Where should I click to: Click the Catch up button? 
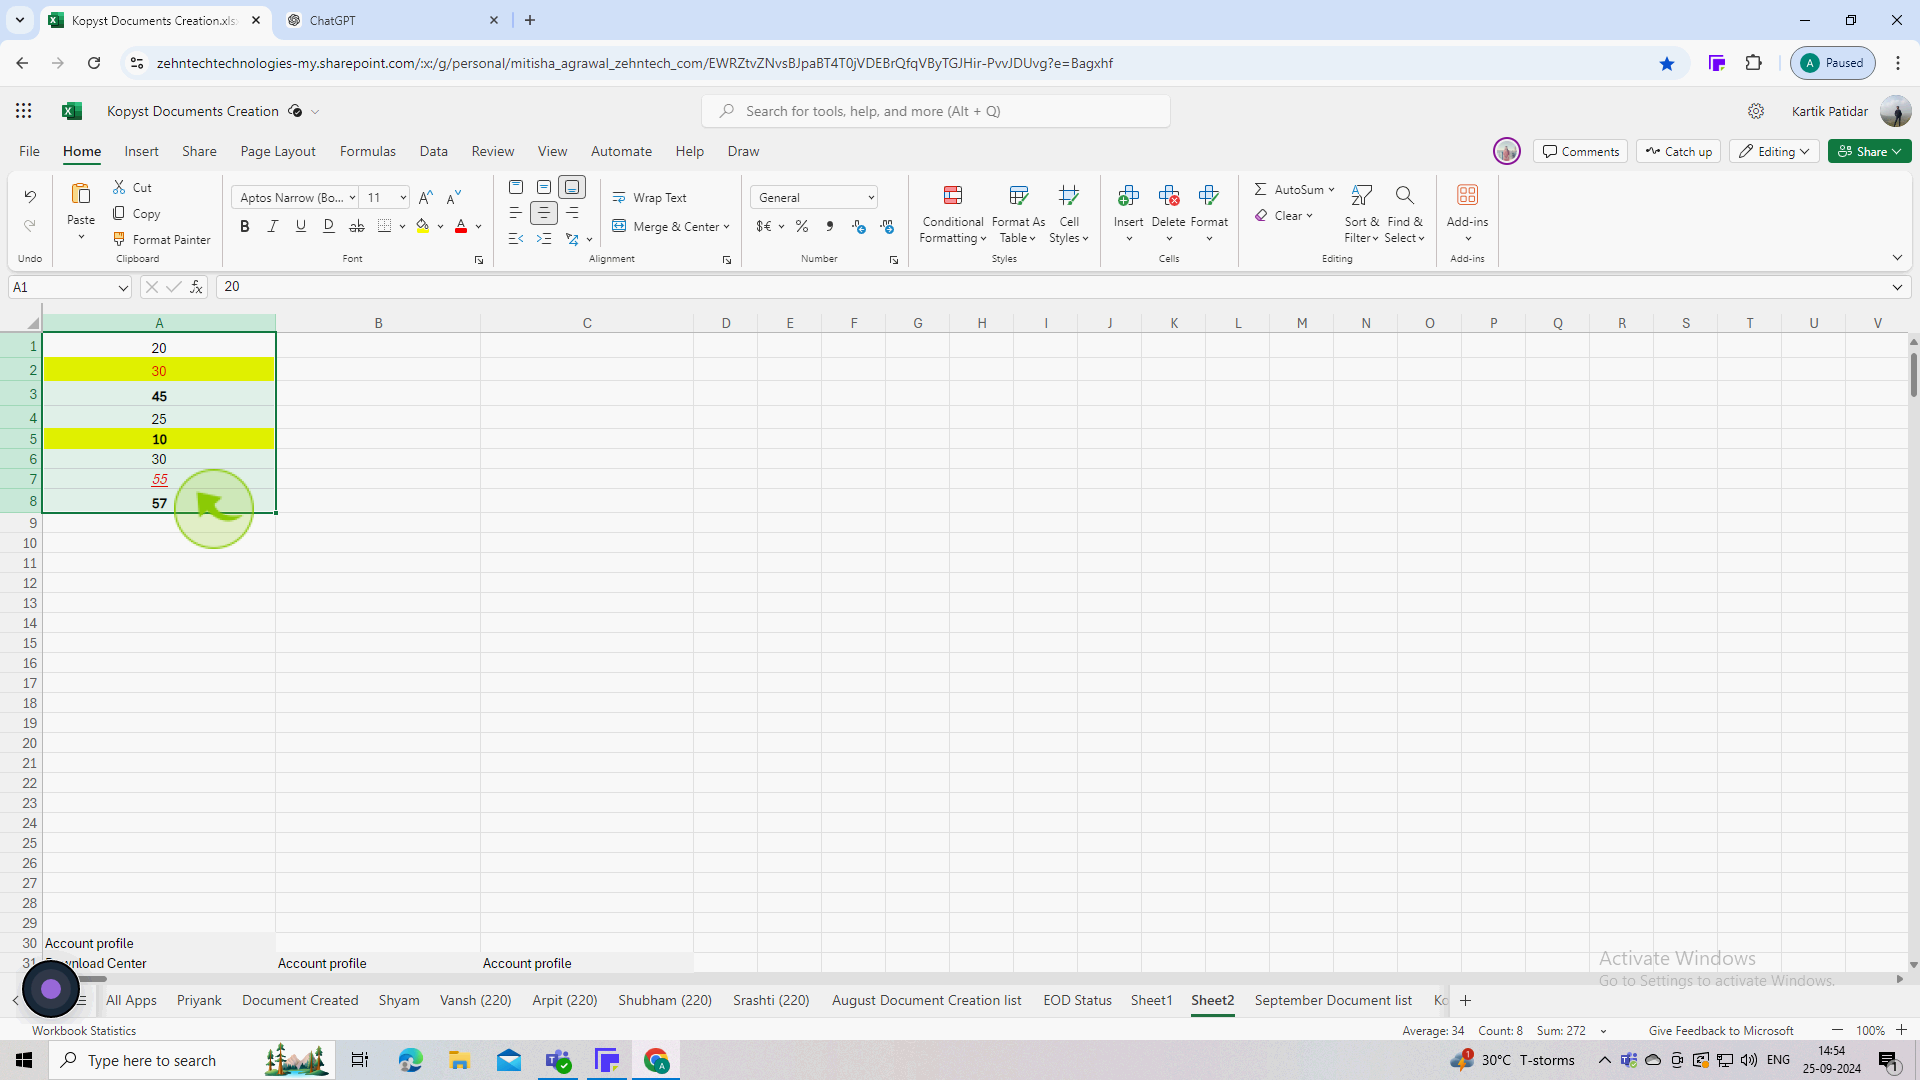pos(1678,151)
